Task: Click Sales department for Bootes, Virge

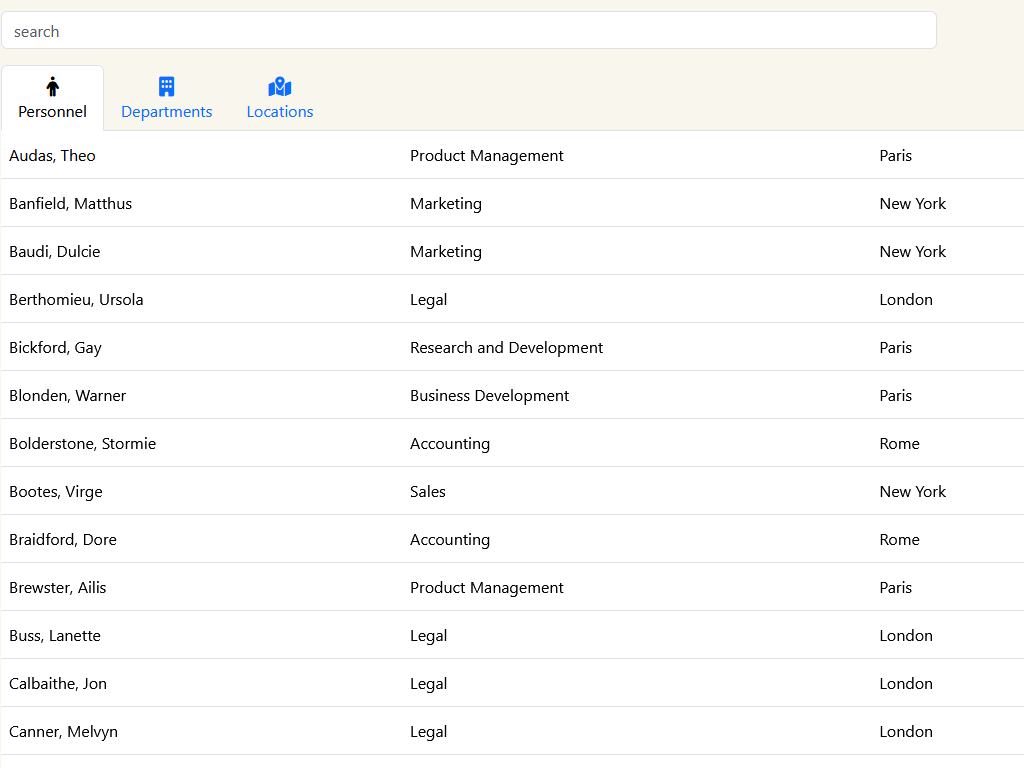Action: [428, 492]
